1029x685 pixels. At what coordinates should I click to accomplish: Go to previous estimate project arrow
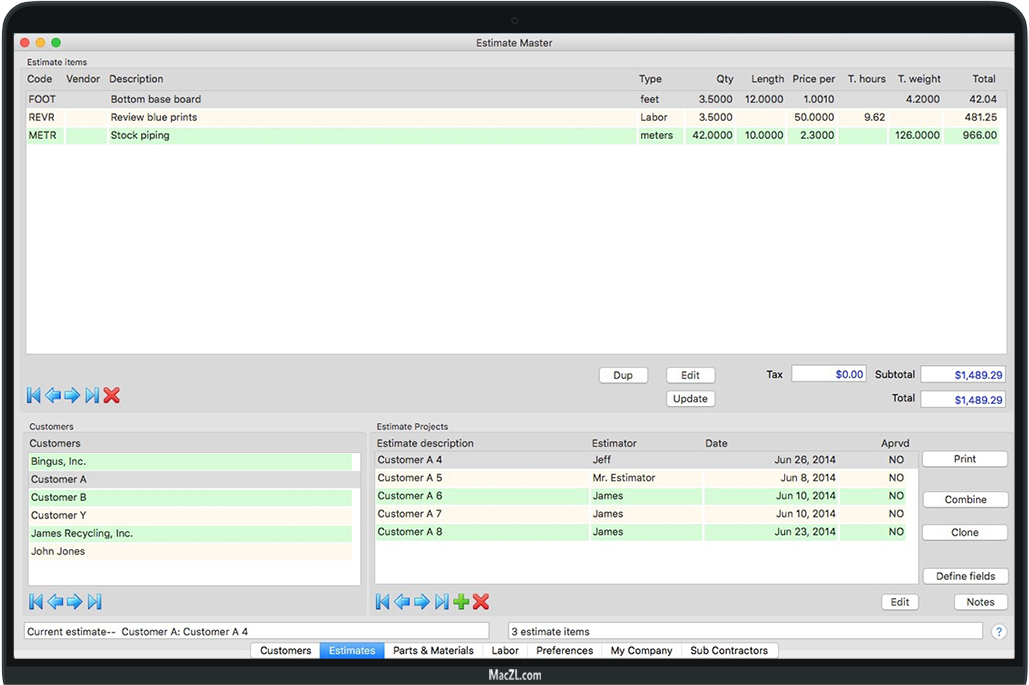coord(402,602)
